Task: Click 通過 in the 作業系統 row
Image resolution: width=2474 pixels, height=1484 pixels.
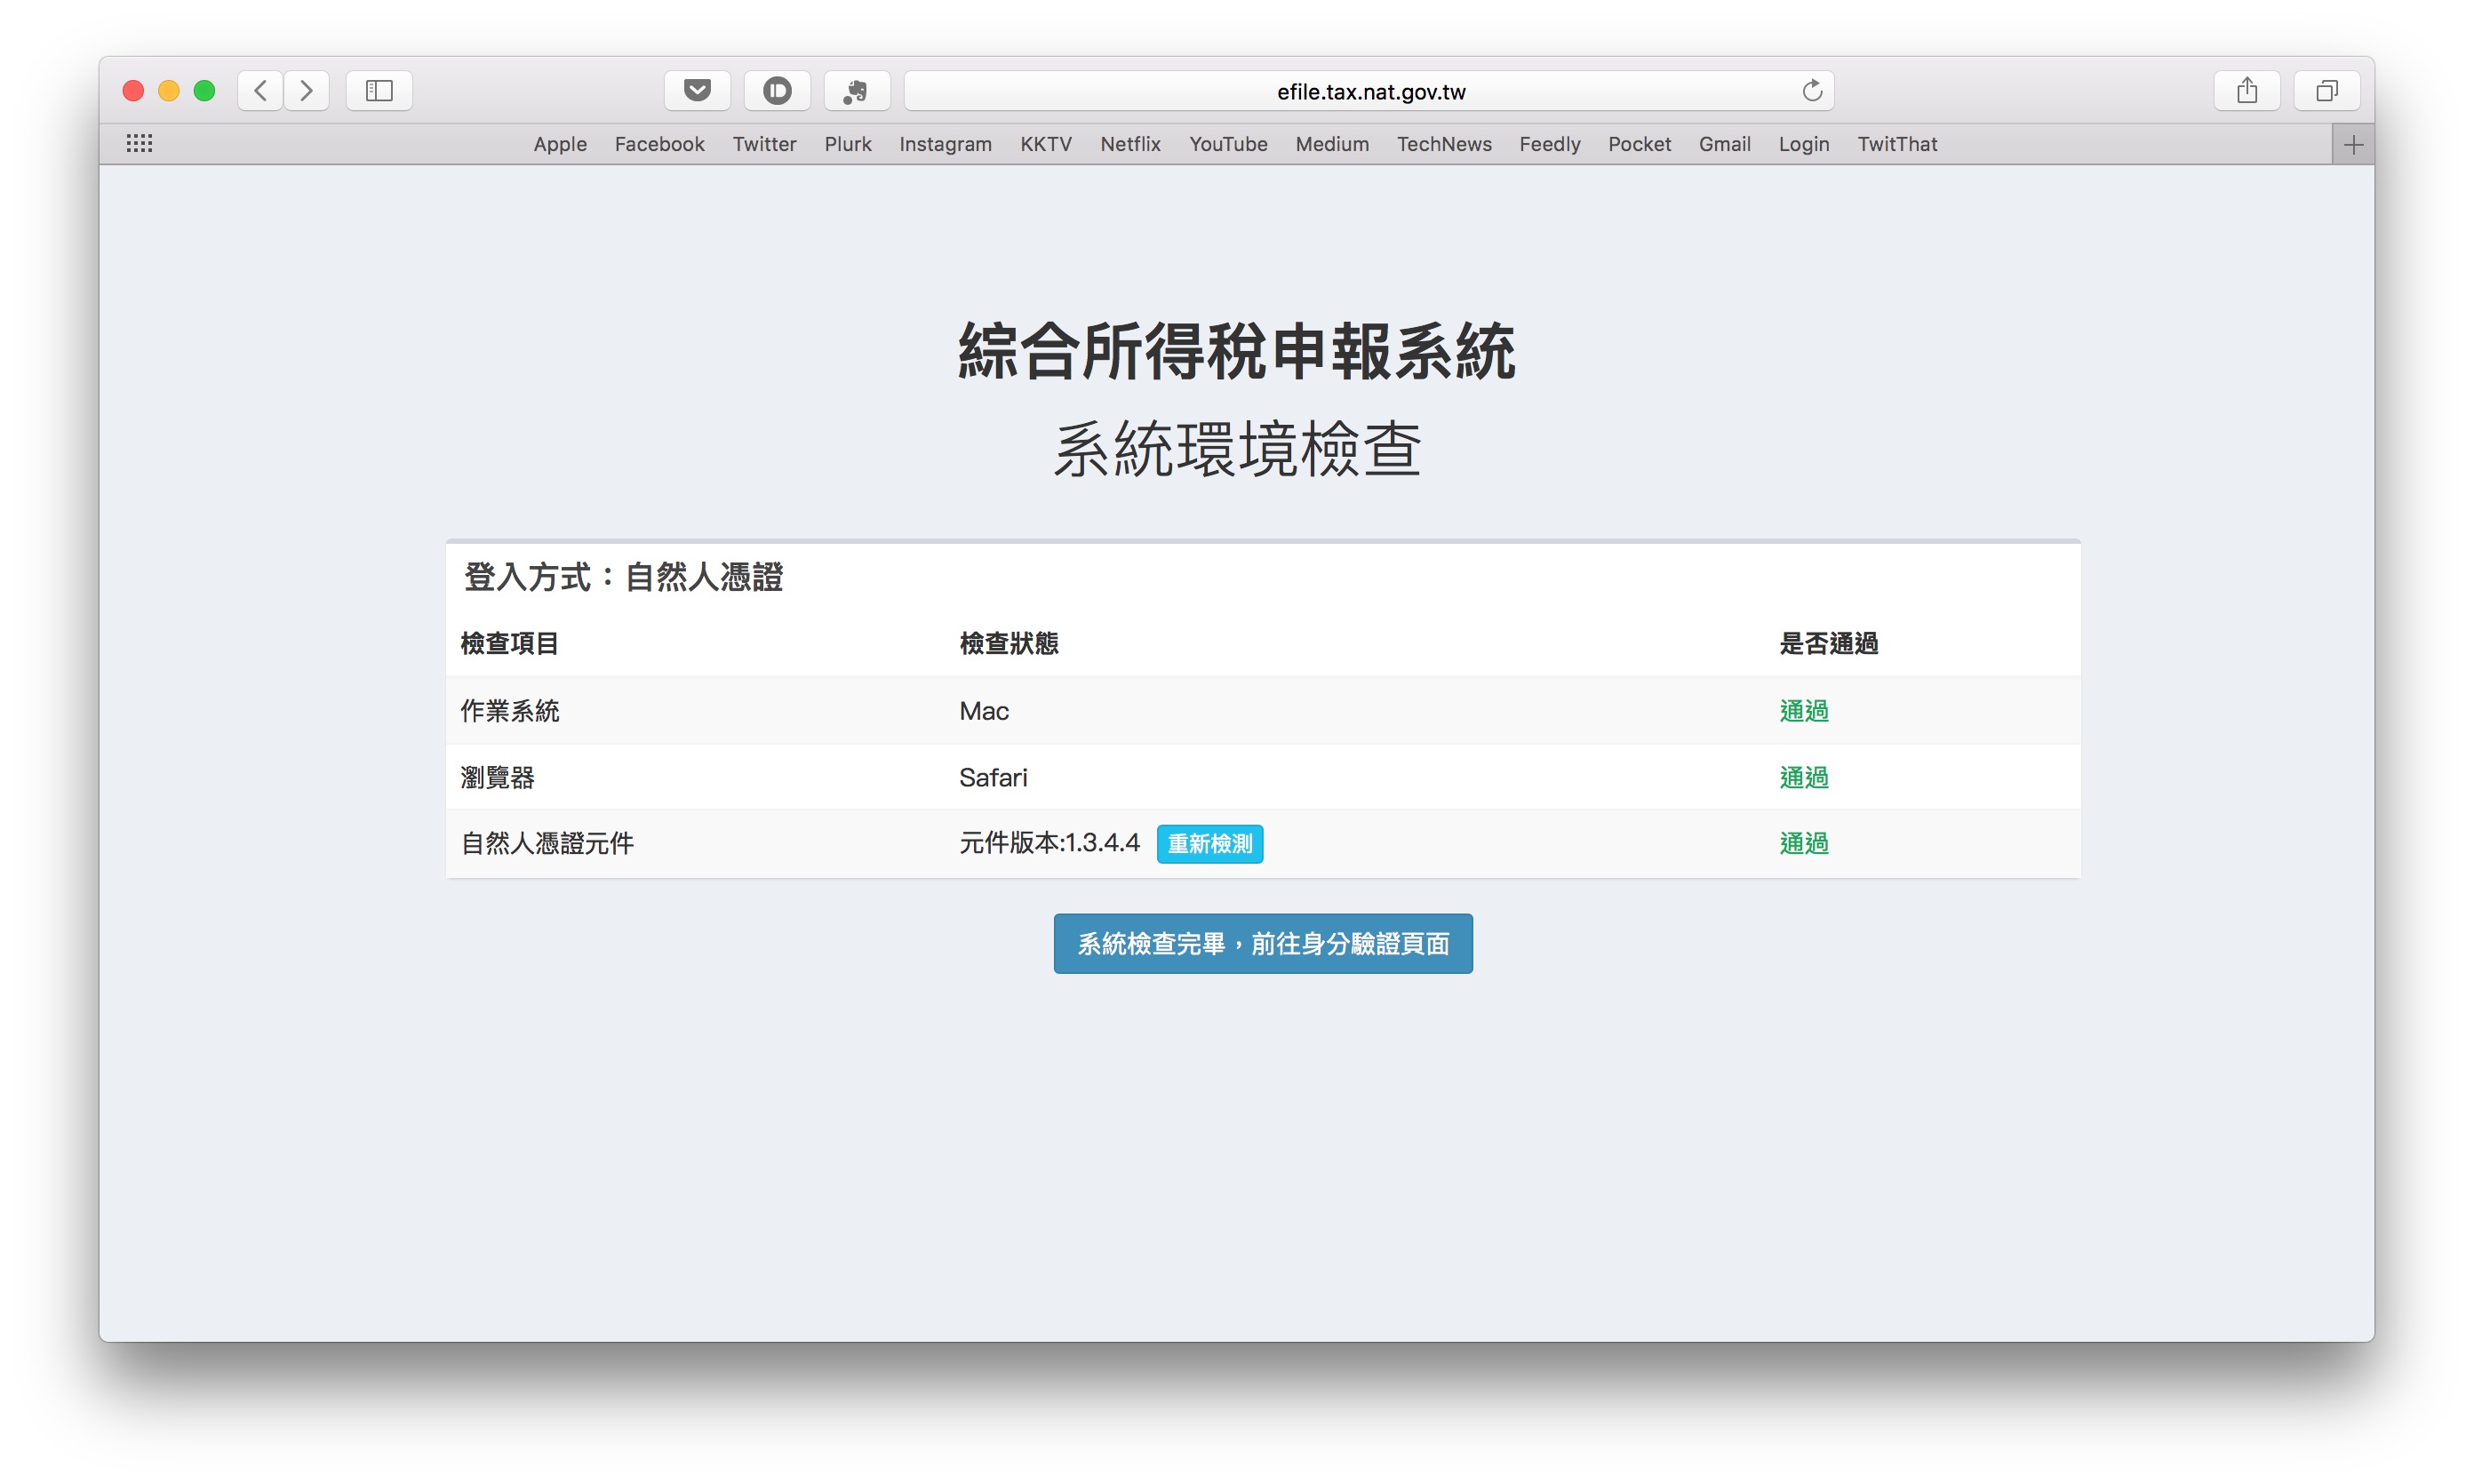Action: point(1804,711)
